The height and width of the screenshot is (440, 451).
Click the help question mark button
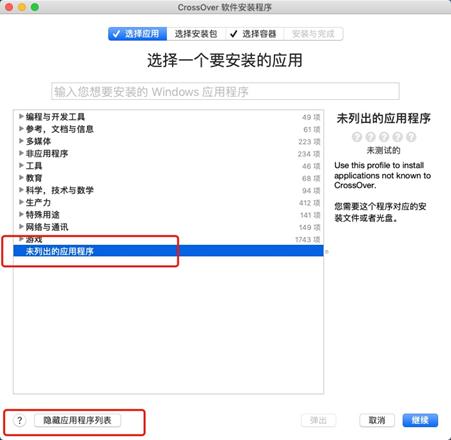tap(20, 420)
